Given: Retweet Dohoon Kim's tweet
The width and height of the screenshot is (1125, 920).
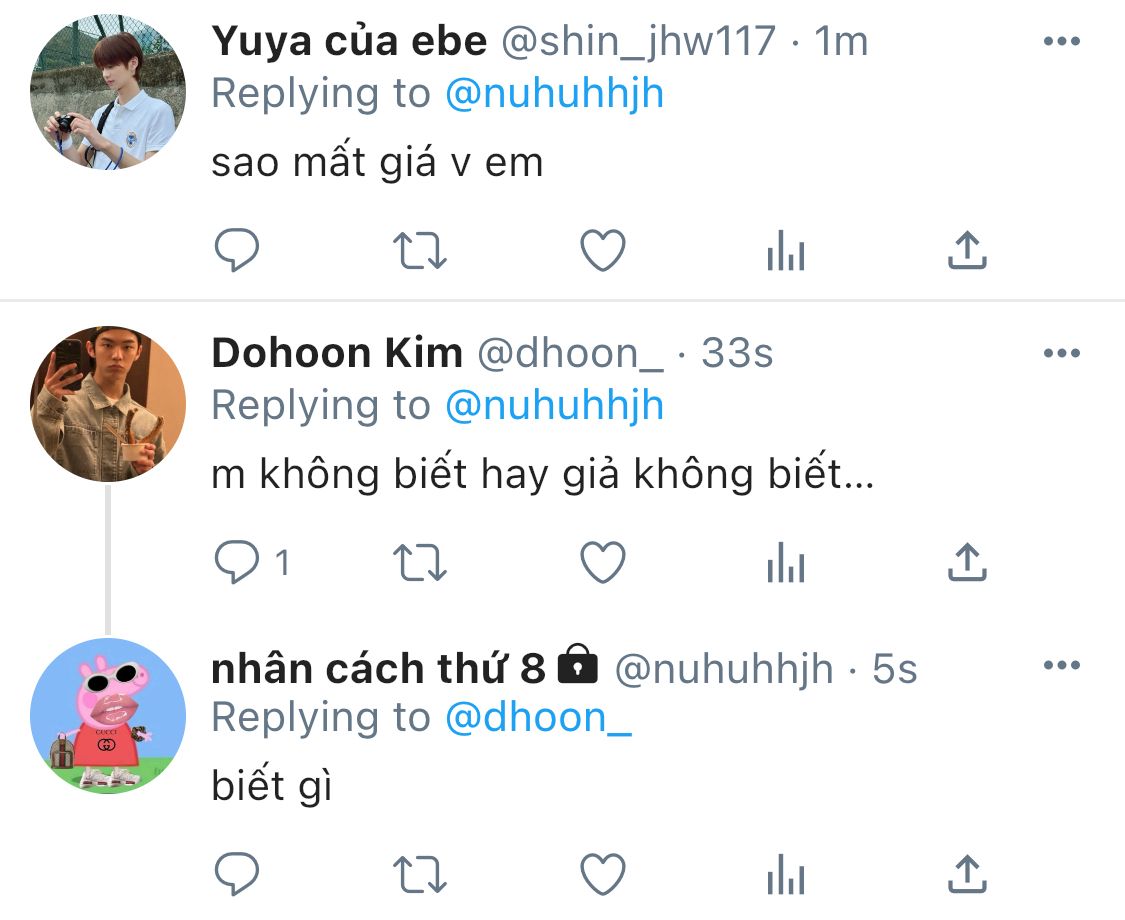Looking at the screenshot, I should pyautogui.click(x=420, y=563).
